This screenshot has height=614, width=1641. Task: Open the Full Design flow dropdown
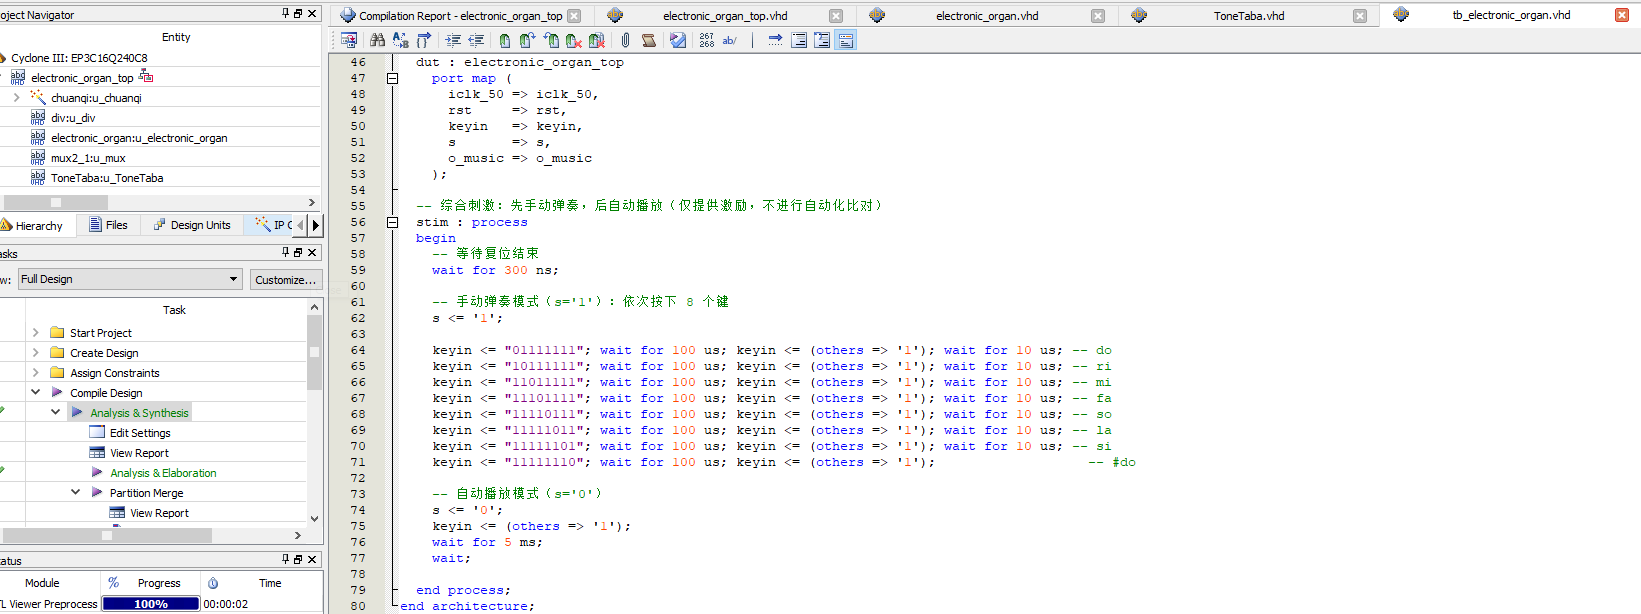[x=130, y=279]
